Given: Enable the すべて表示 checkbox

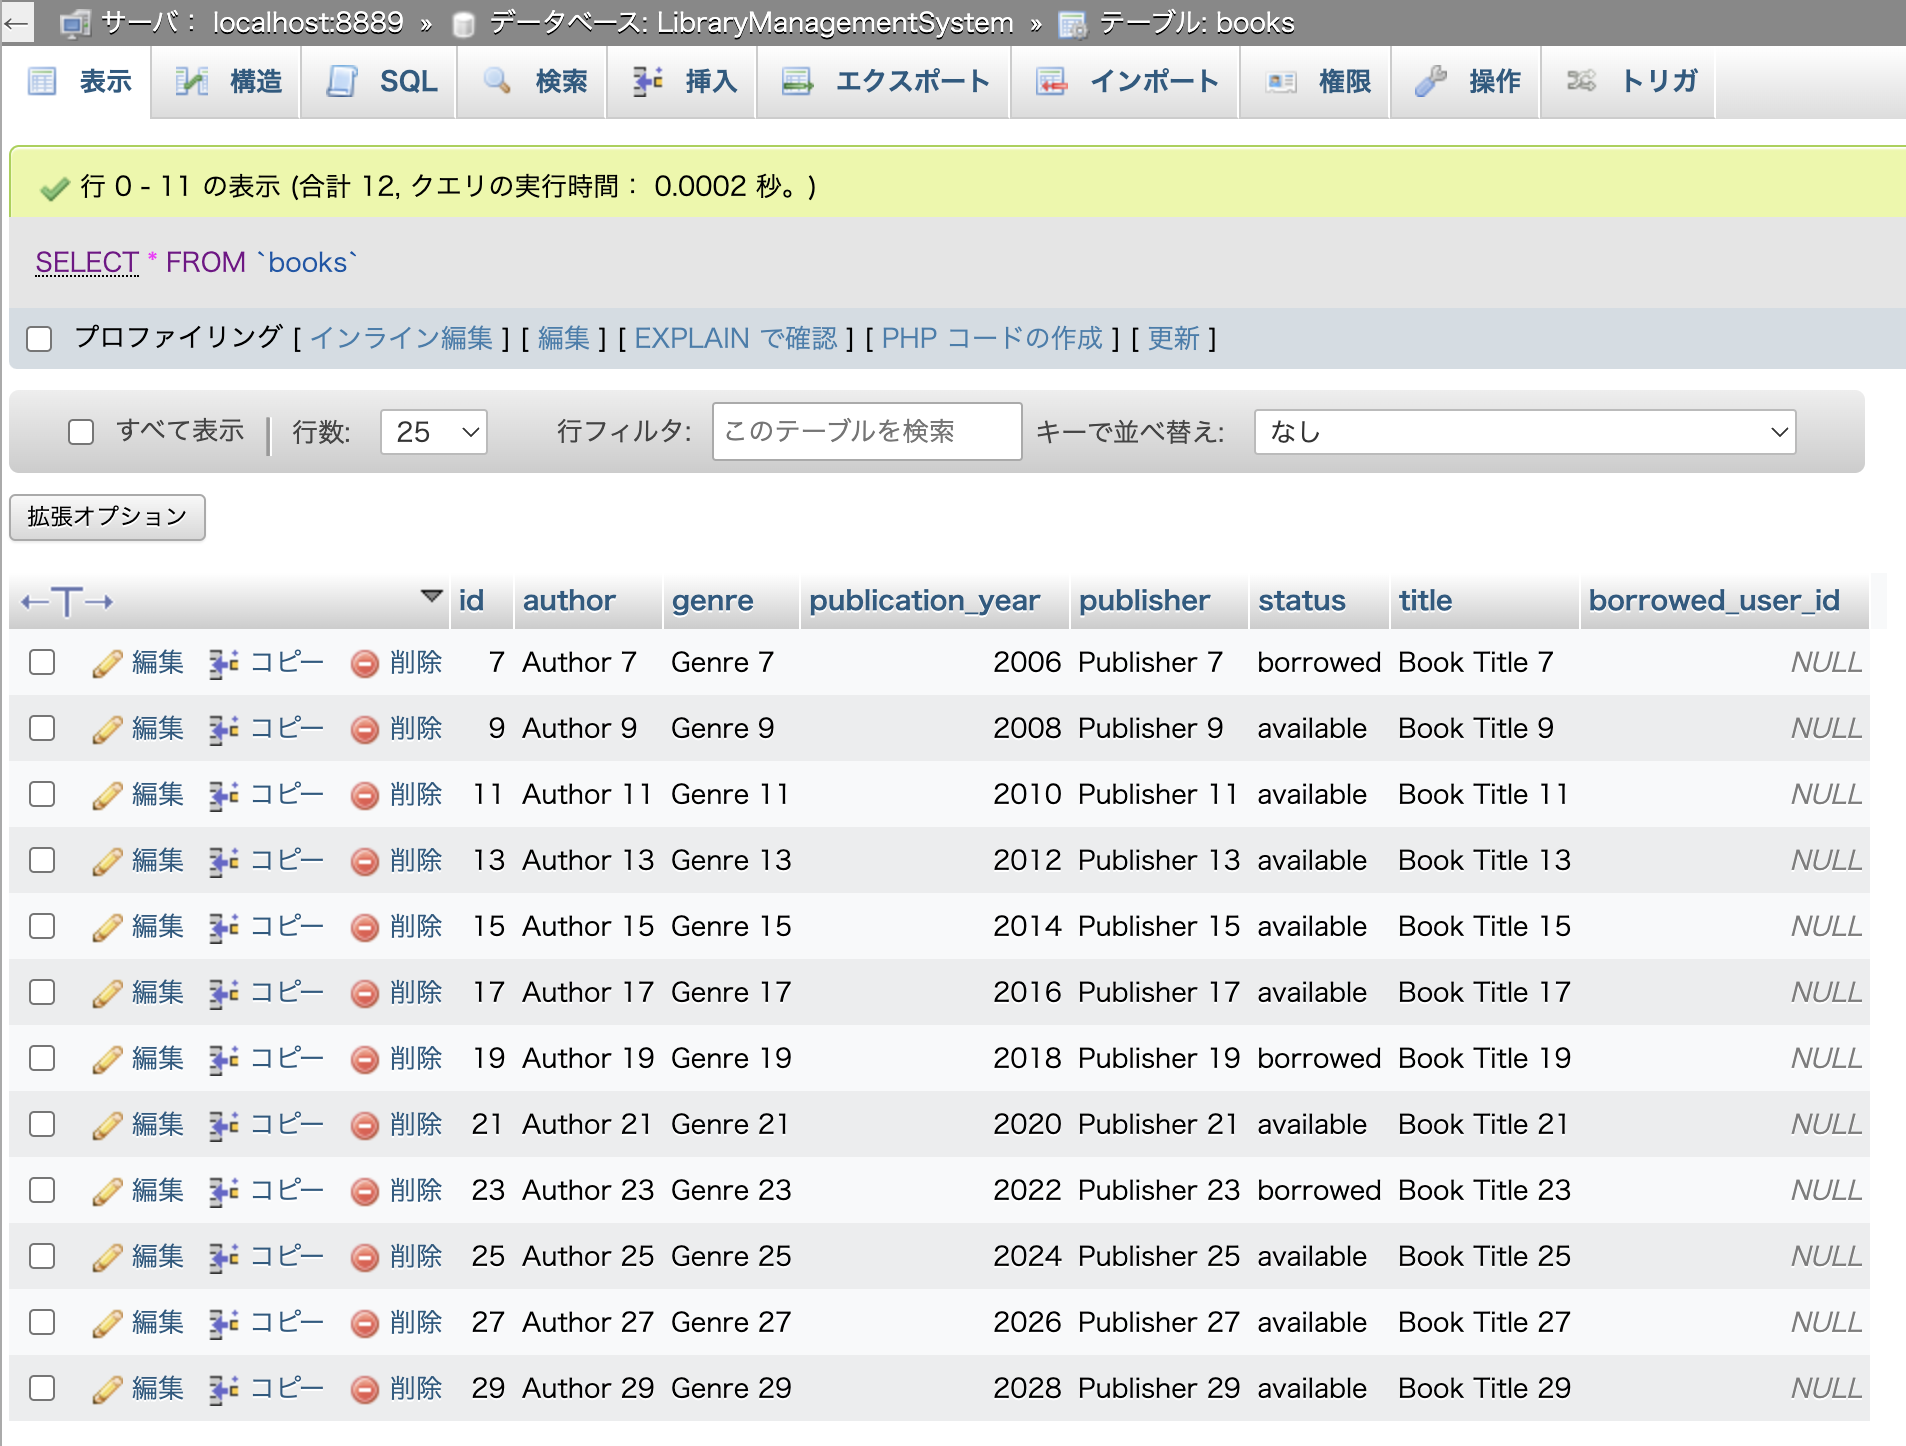Looking at the screenshot, I should click(x=81, y=431).
